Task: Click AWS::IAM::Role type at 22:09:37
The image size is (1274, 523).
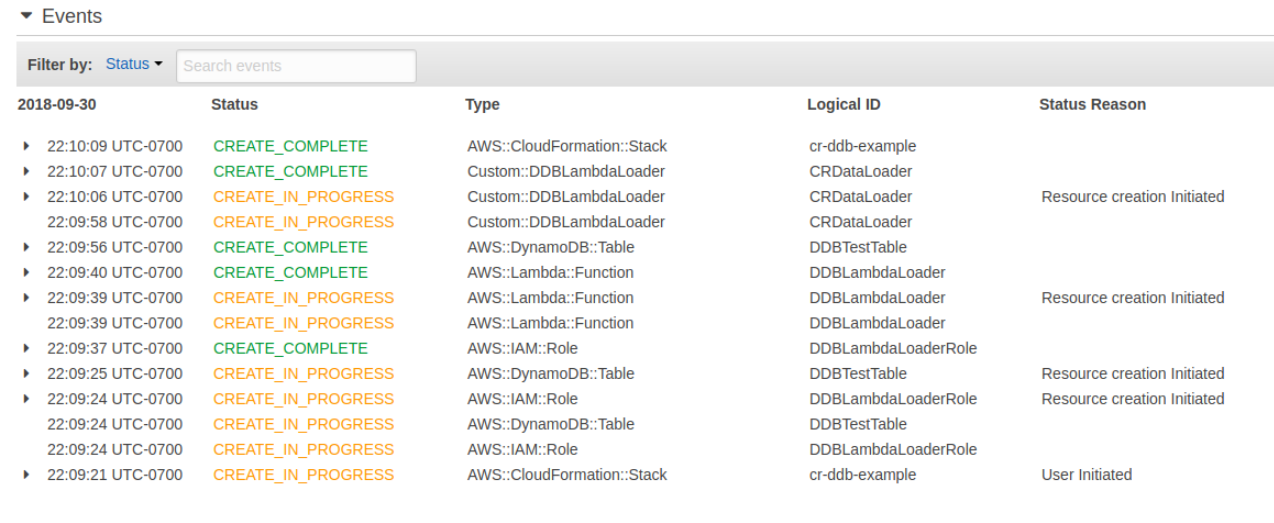Action: coord(522,348)
